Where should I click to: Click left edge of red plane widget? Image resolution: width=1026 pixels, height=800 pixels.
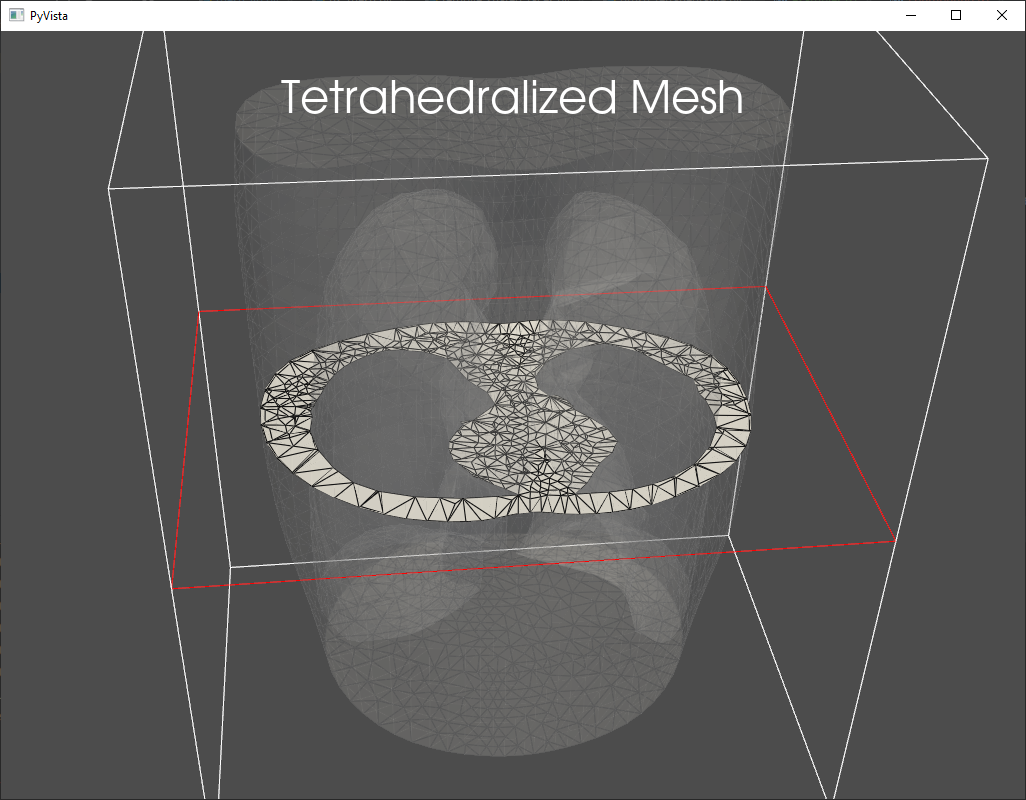click(186, 450)
